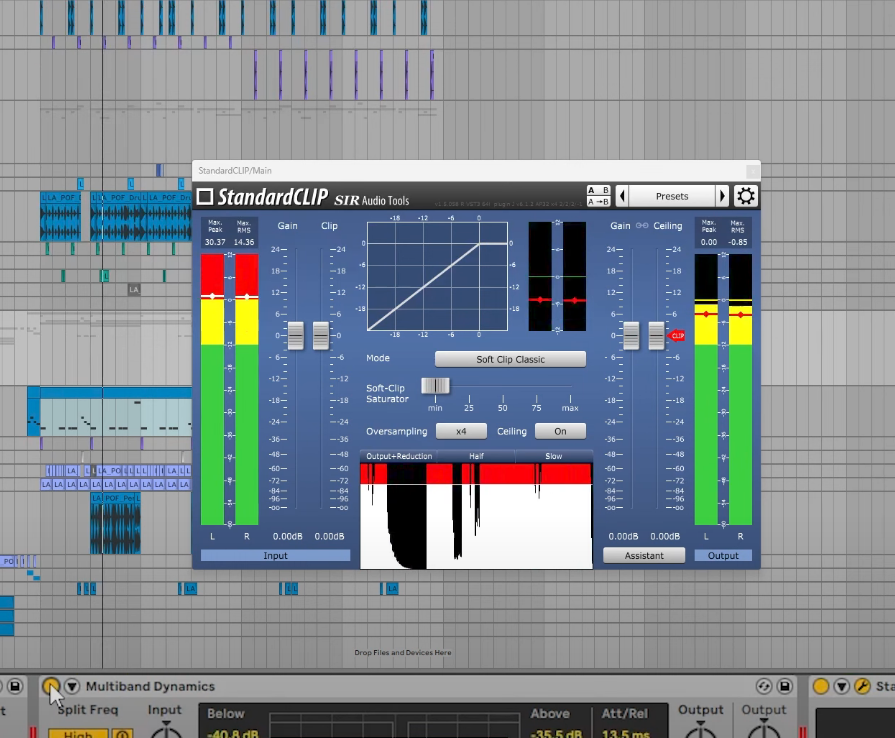Reset the input Max RMS 14.36 readout

244,242
